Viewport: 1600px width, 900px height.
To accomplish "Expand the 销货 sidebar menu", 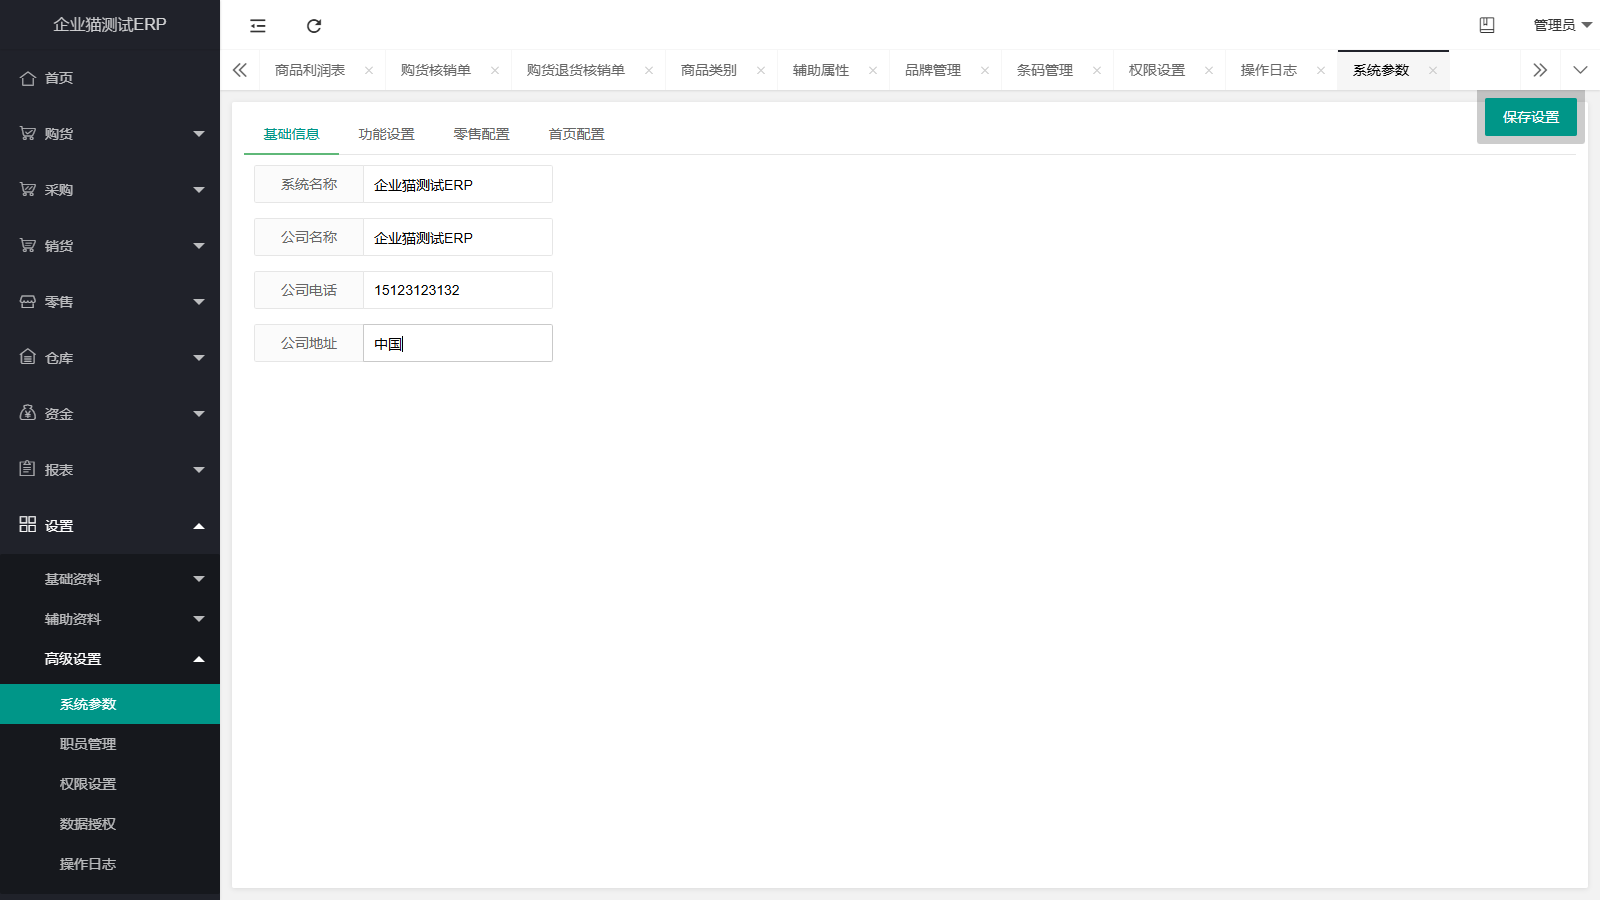I will point(110,246).
